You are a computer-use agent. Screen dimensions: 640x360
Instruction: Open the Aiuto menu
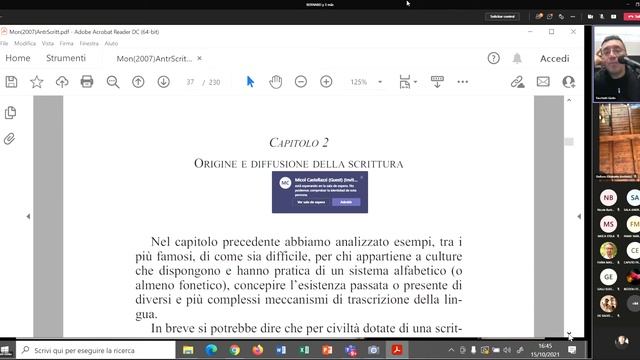[111, 43]
